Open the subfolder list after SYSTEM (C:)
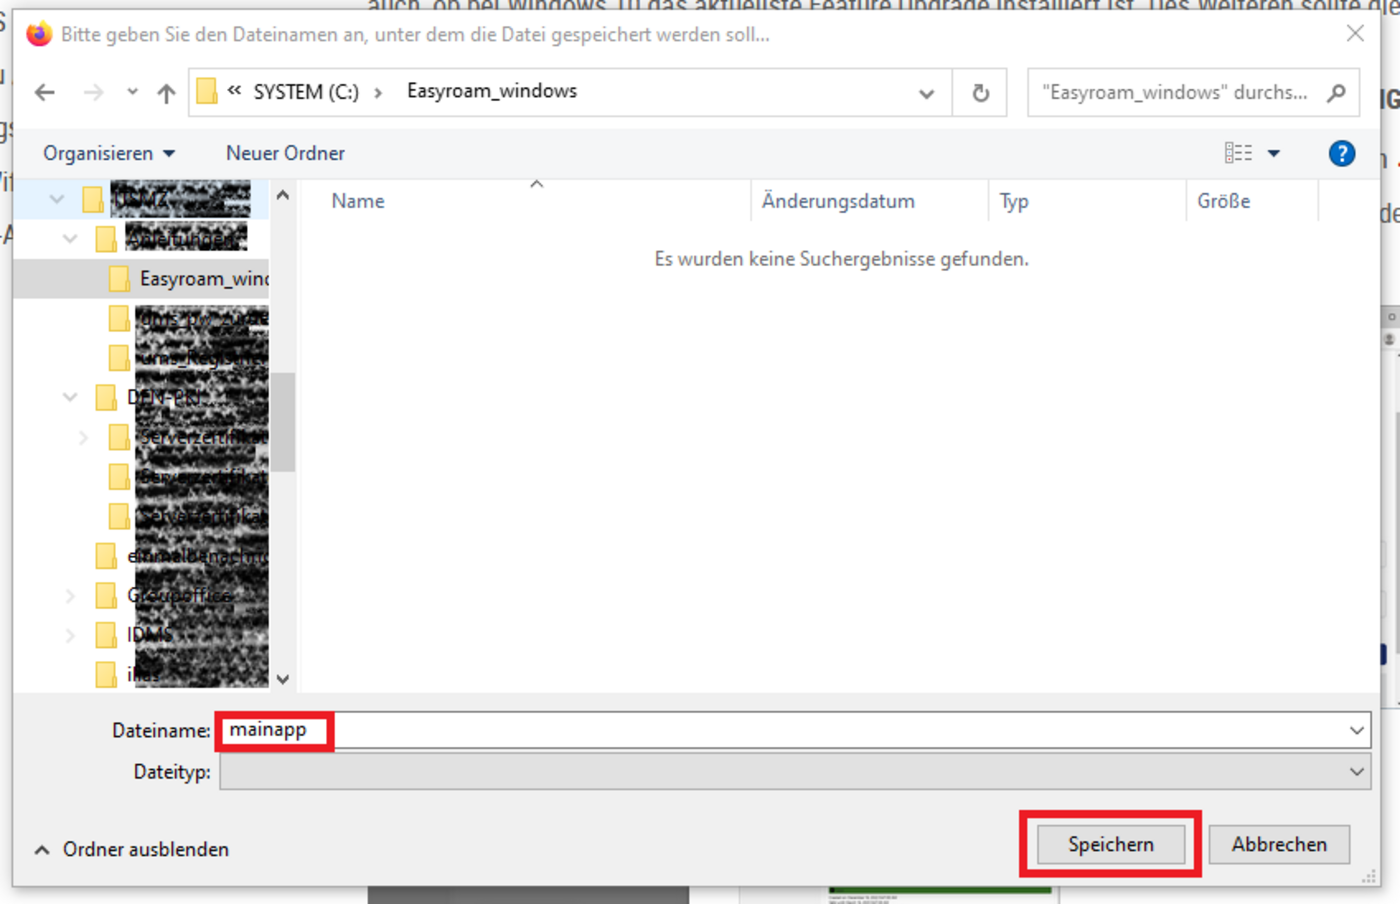The width and height of the screenshot is (1400, 904). pos(378,93)
